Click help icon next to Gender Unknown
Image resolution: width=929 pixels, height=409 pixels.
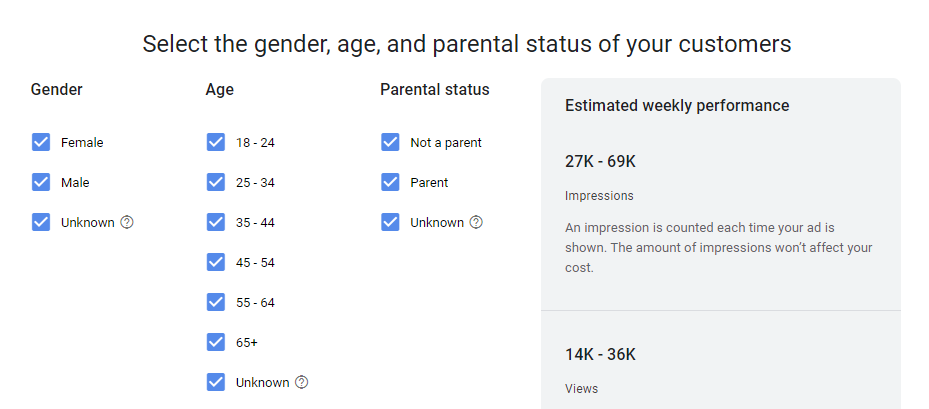coord(127,222)
